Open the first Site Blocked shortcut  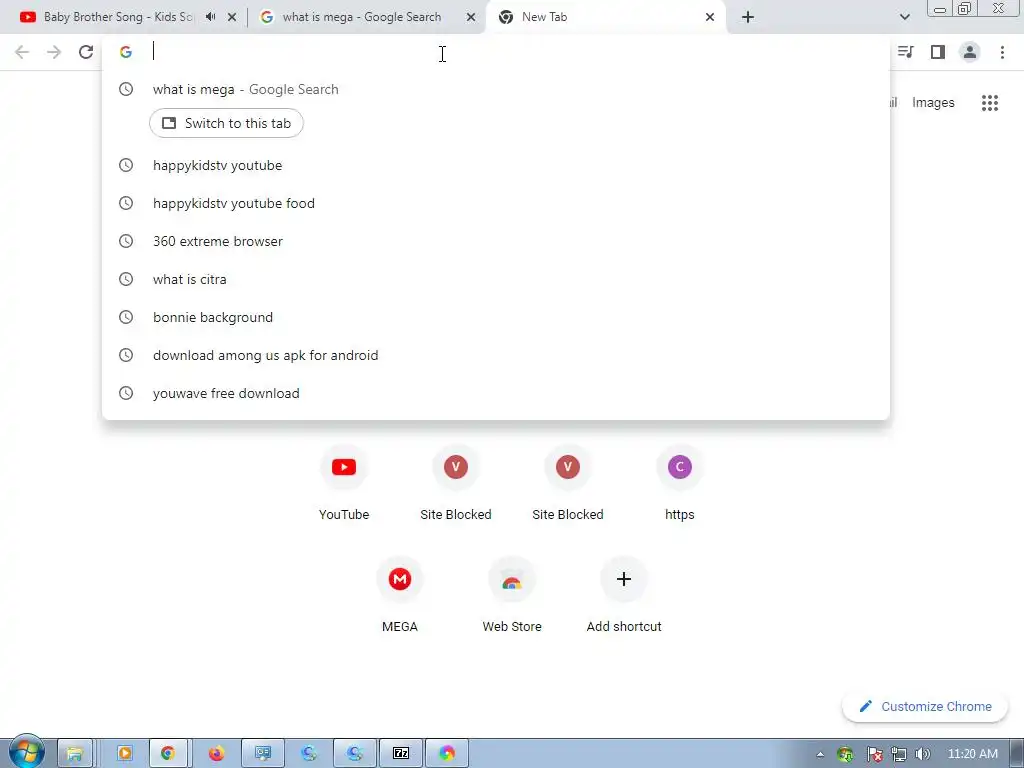coord(456,483)
